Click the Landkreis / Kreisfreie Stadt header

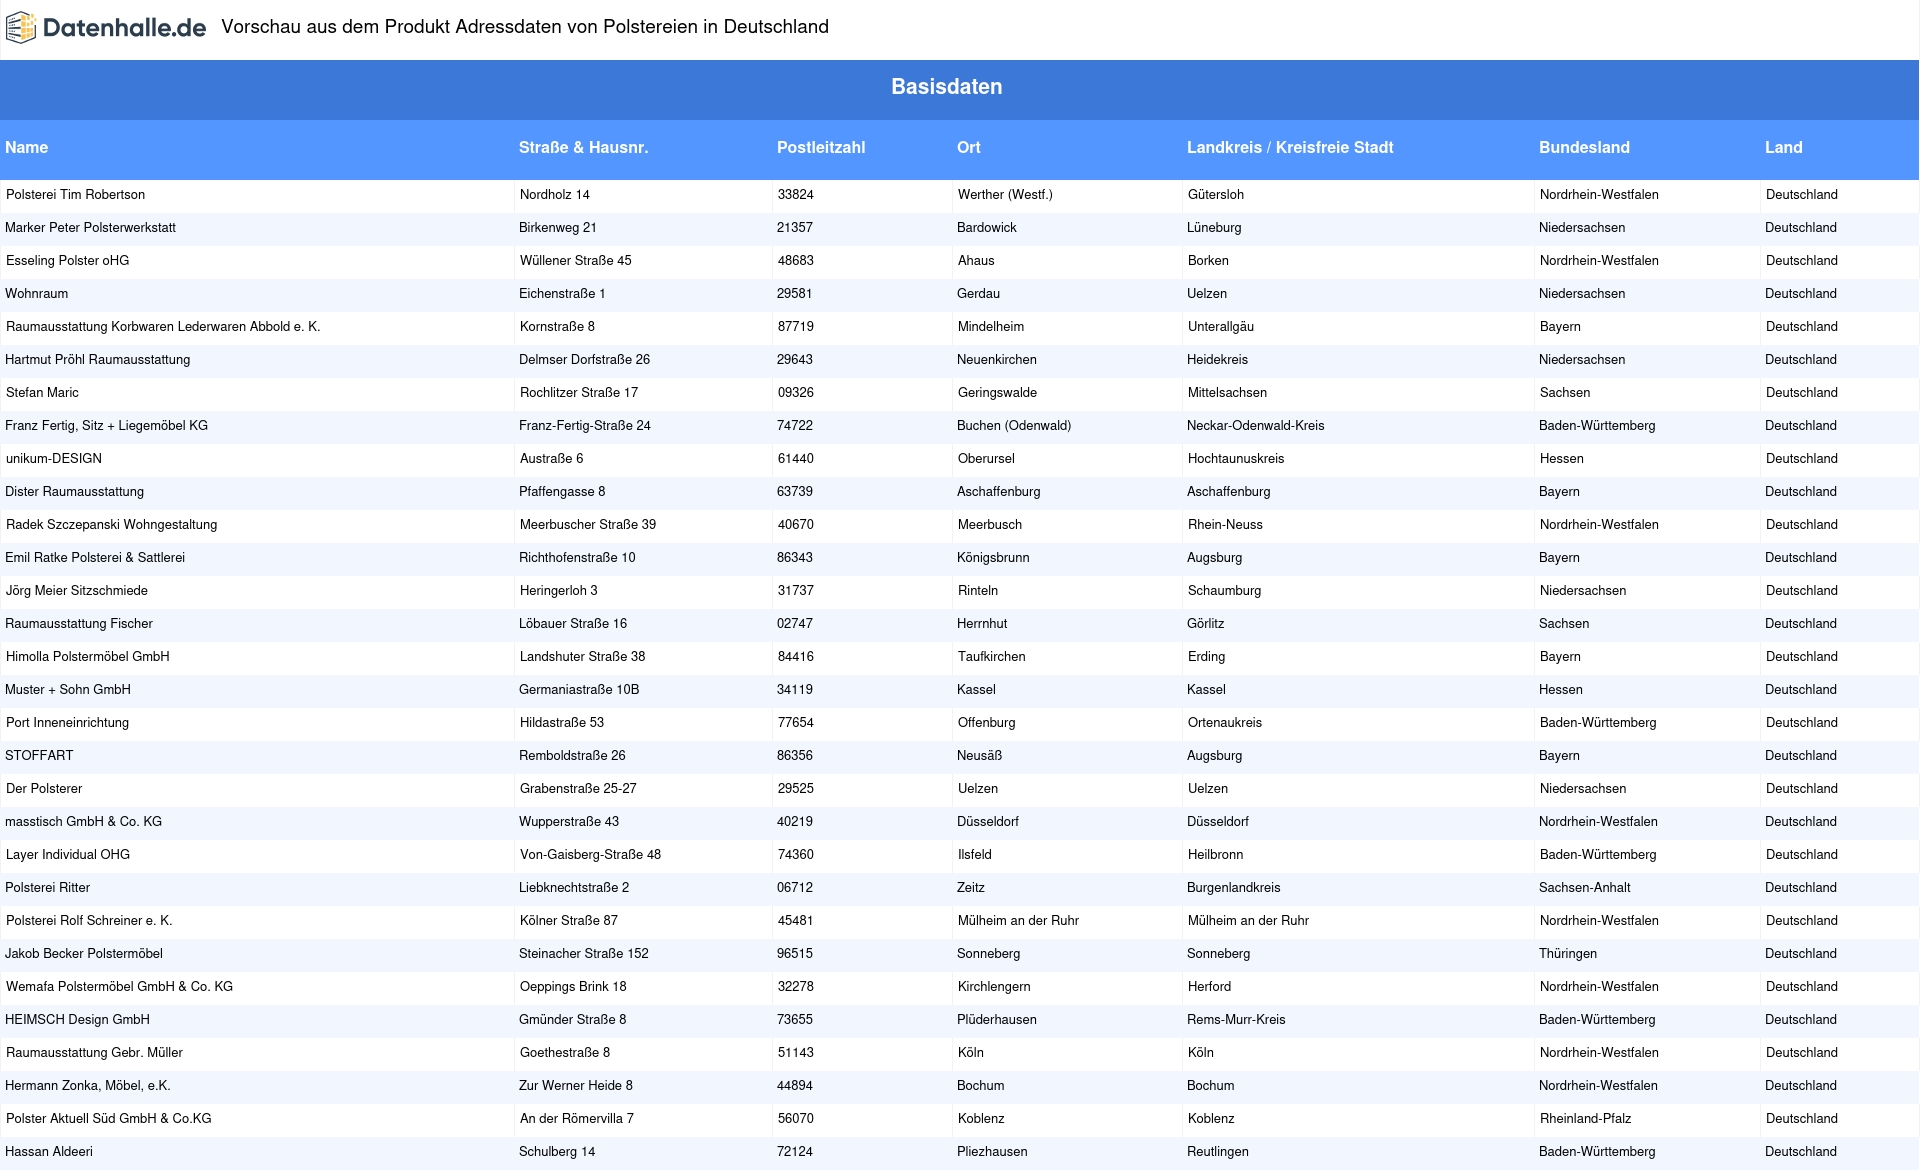[x=1290, y=147]
